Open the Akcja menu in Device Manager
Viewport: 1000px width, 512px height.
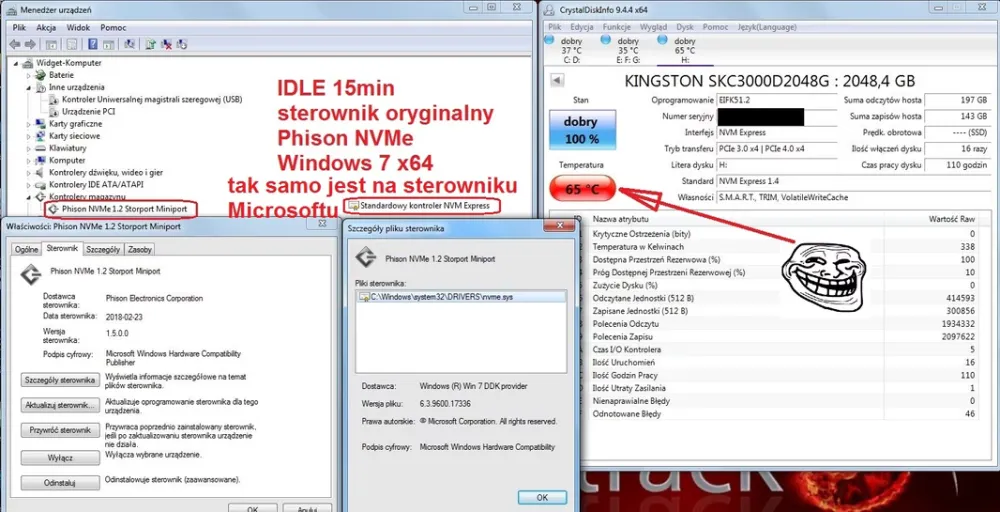point(46,27)
